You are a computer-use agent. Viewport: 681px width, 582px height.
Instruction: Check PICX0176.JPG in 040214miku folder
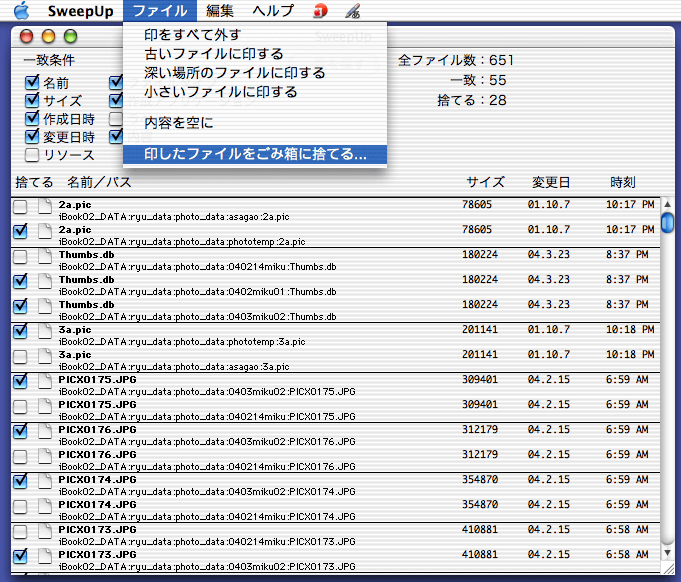click(x=20, y=456)
